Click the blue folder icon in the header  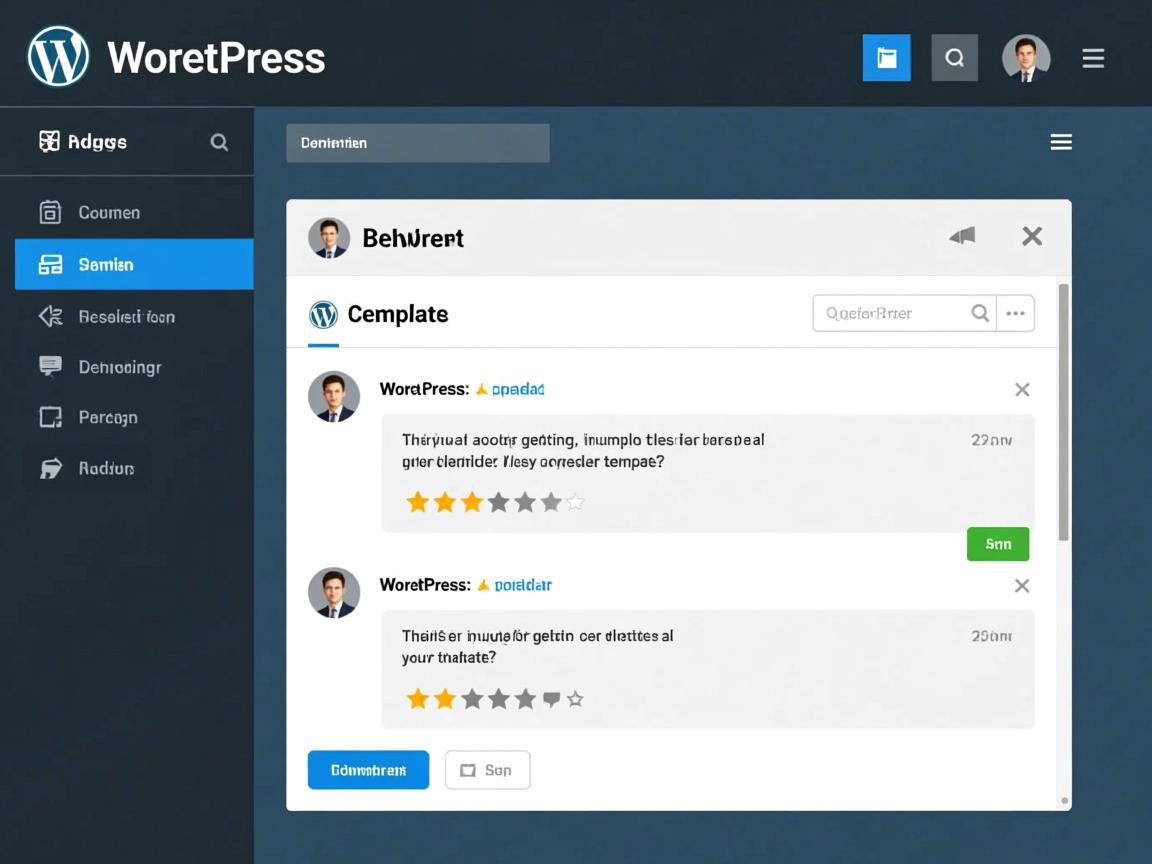click(x=886, y=57)
